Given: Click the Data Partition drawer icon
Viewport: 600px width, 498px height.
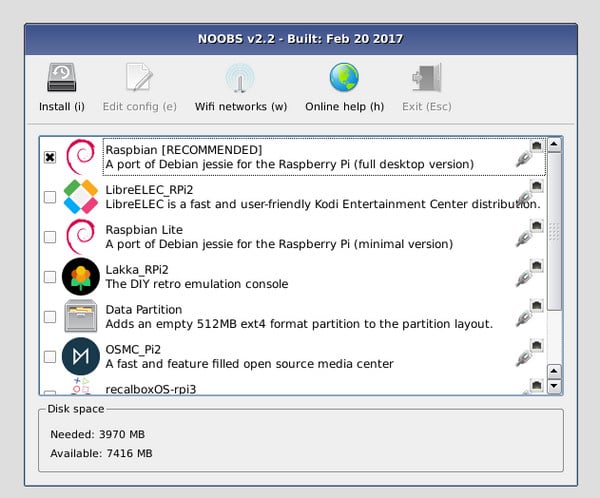Looking at the screenshot, I should coord(81,316).
